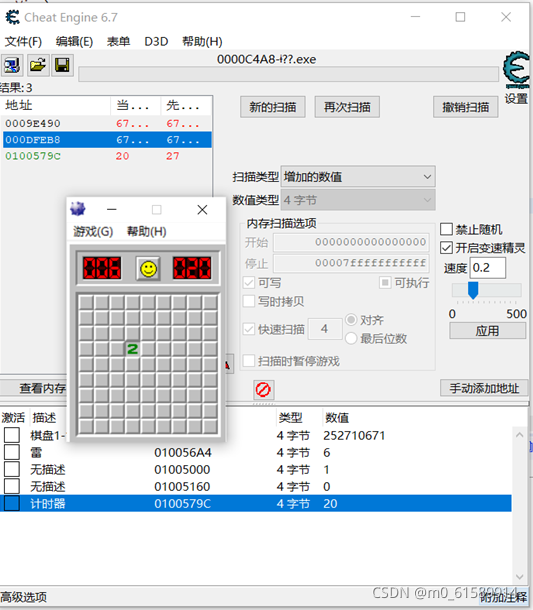Click 高级选项 at the bottom
The height and width of the screenshot is (610, 533).
23,597
